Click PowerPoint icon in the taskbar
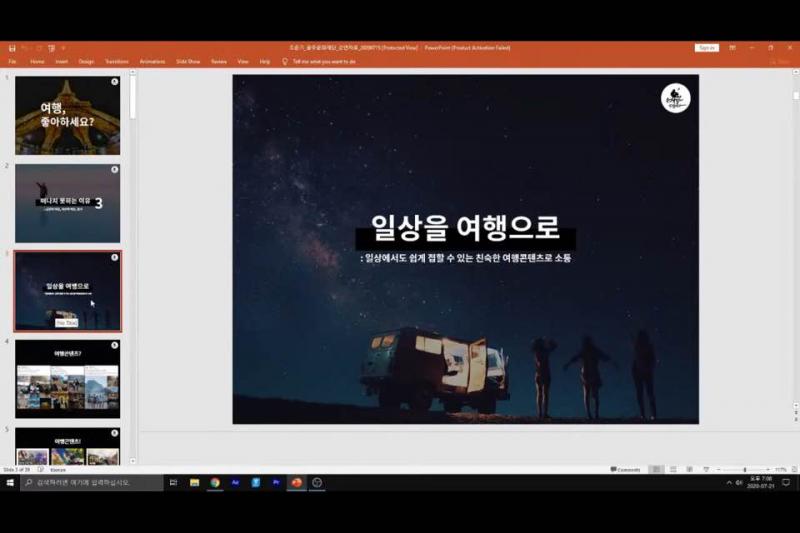The height and width of the screenshot is (533, 800). point(296,483)
